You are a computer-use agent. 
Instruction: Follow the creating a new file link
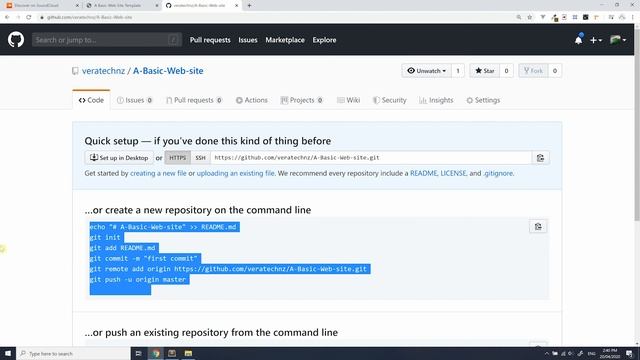[158, 173]
